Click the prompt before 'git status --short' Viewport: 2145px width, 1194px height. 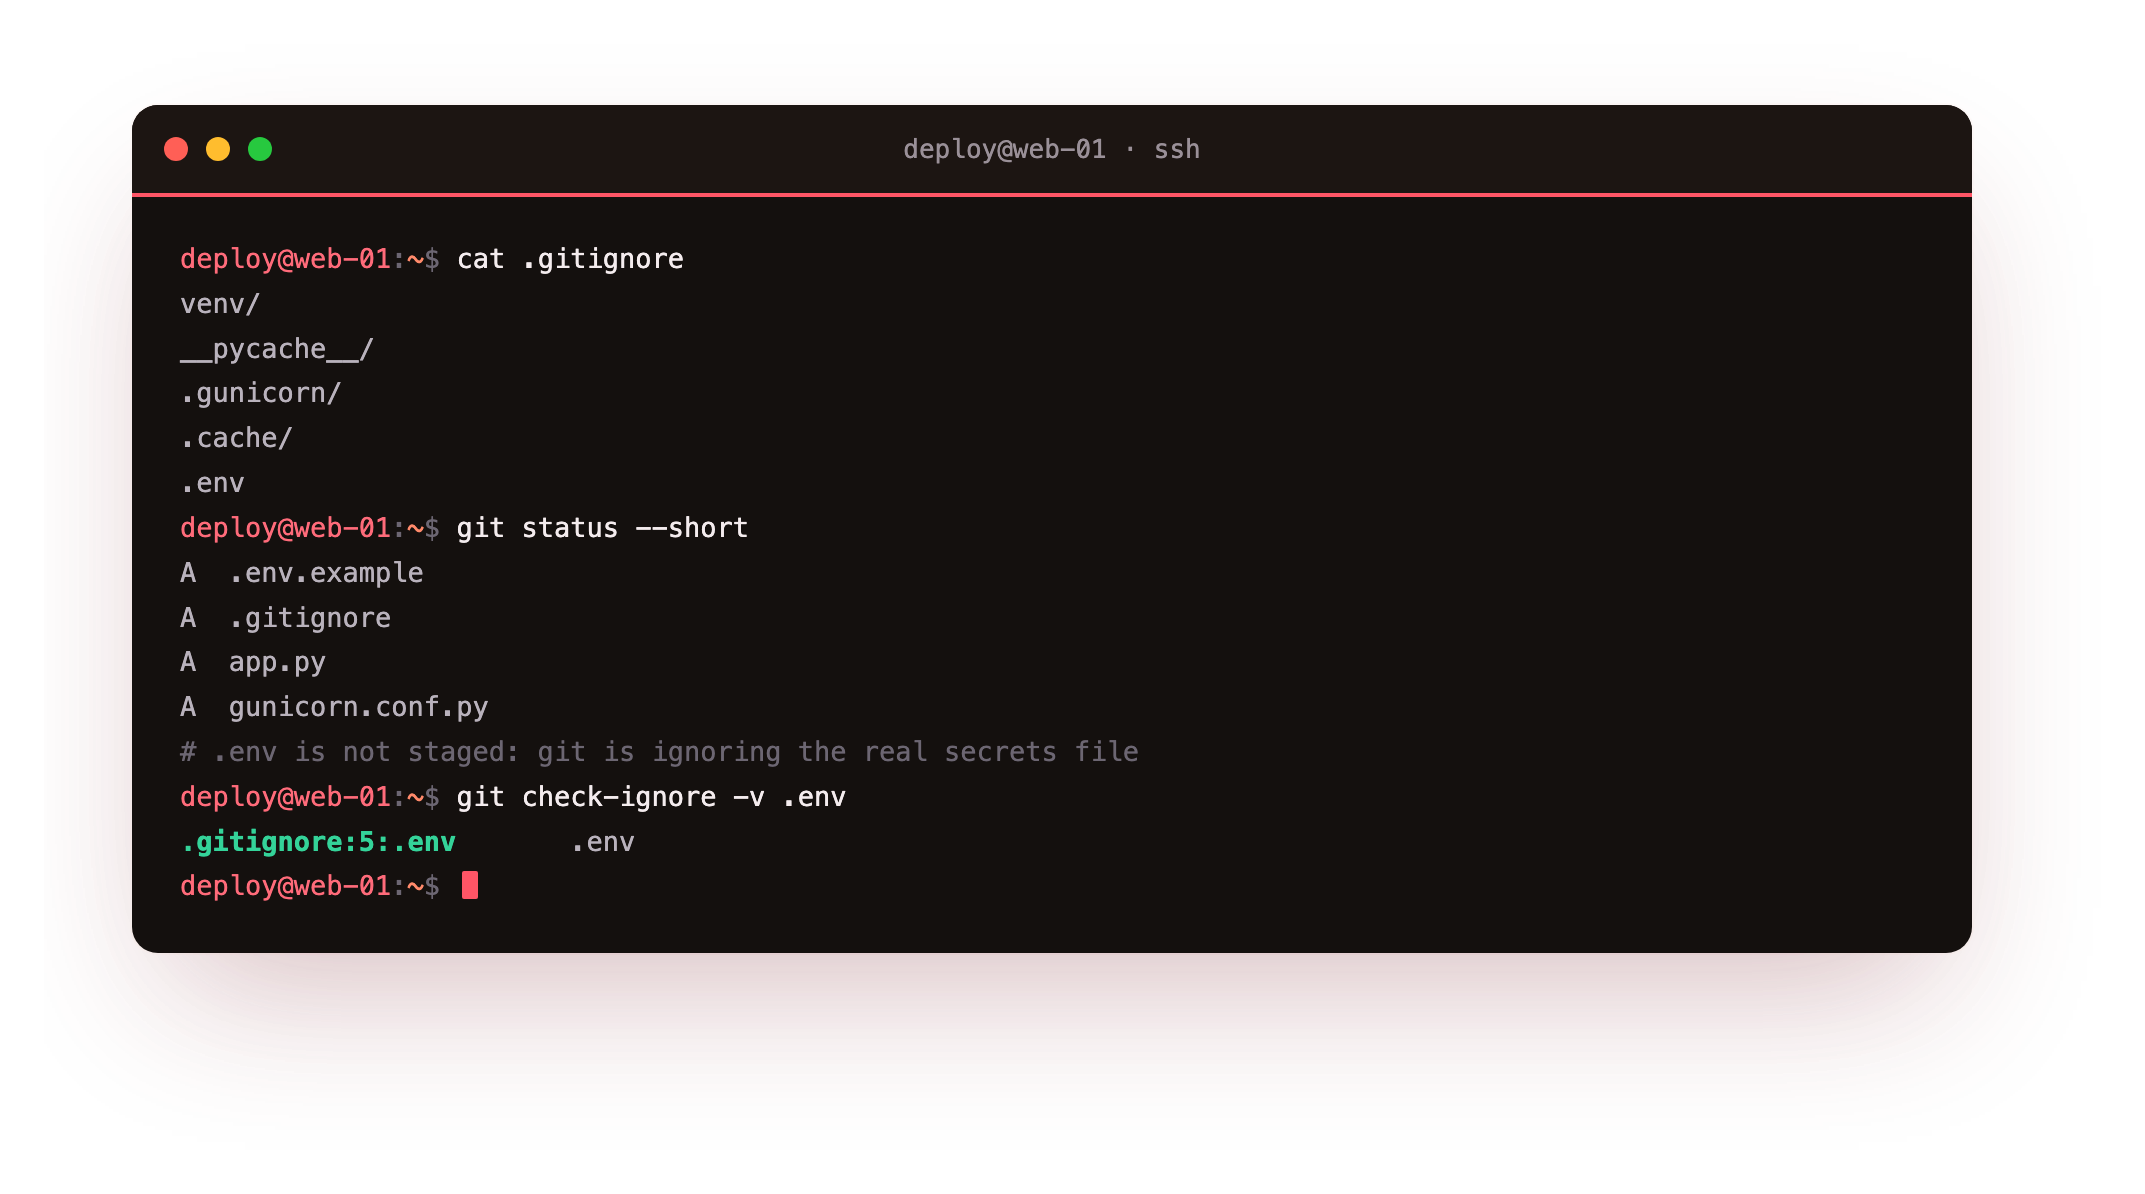310,528
